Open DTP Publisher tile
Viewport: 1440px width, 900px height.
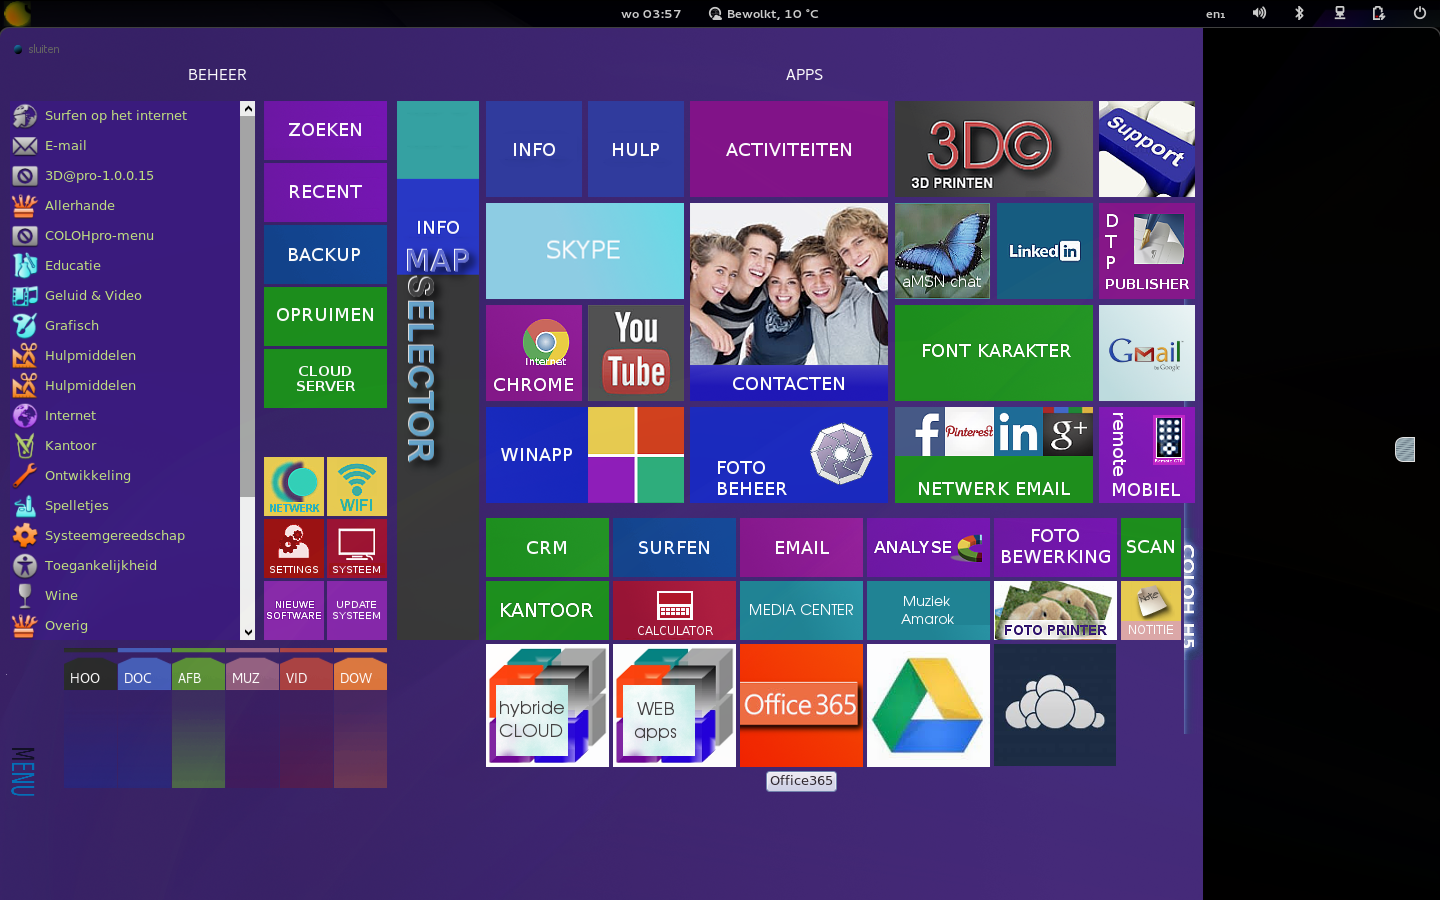coord(1147,251)
